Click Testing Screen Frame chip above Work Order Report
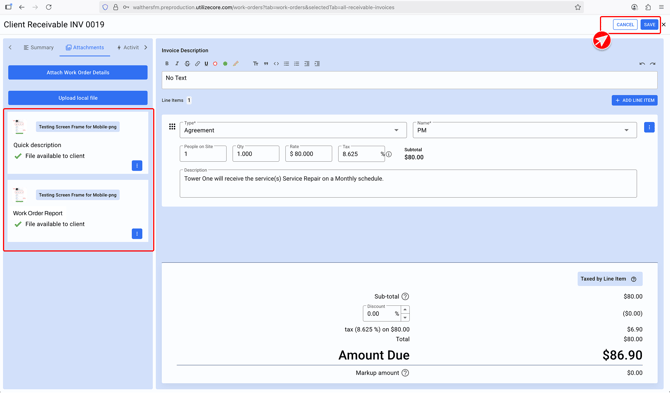The width and height of the screenshot is (670, 393). click(78, 195)
